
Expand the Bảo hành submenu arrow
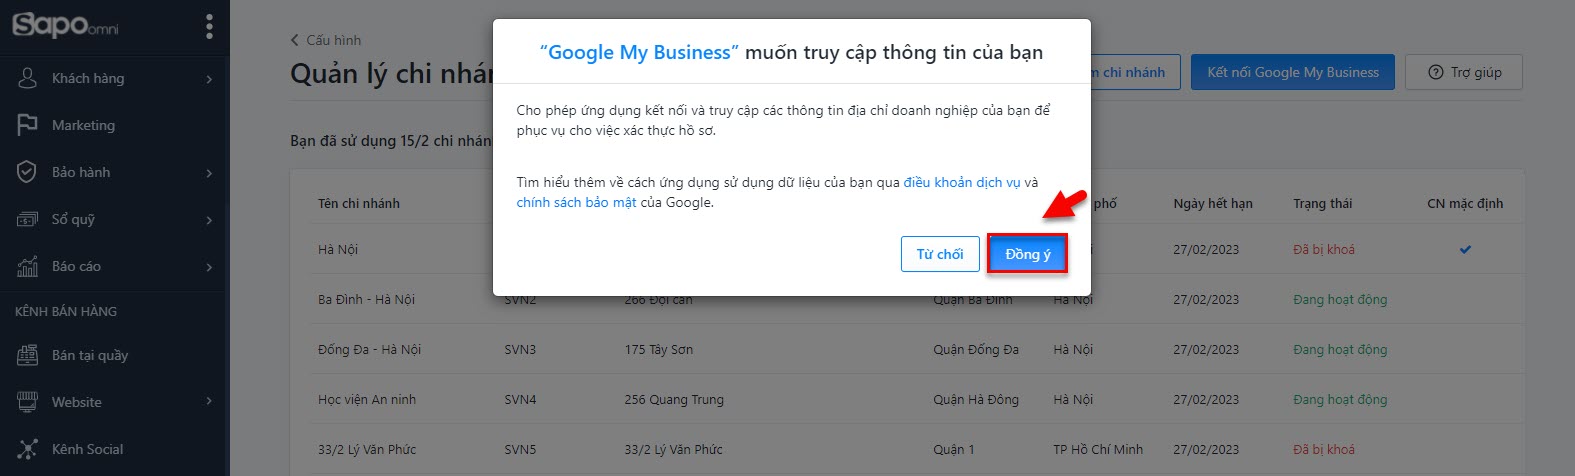tap(209, 173)
